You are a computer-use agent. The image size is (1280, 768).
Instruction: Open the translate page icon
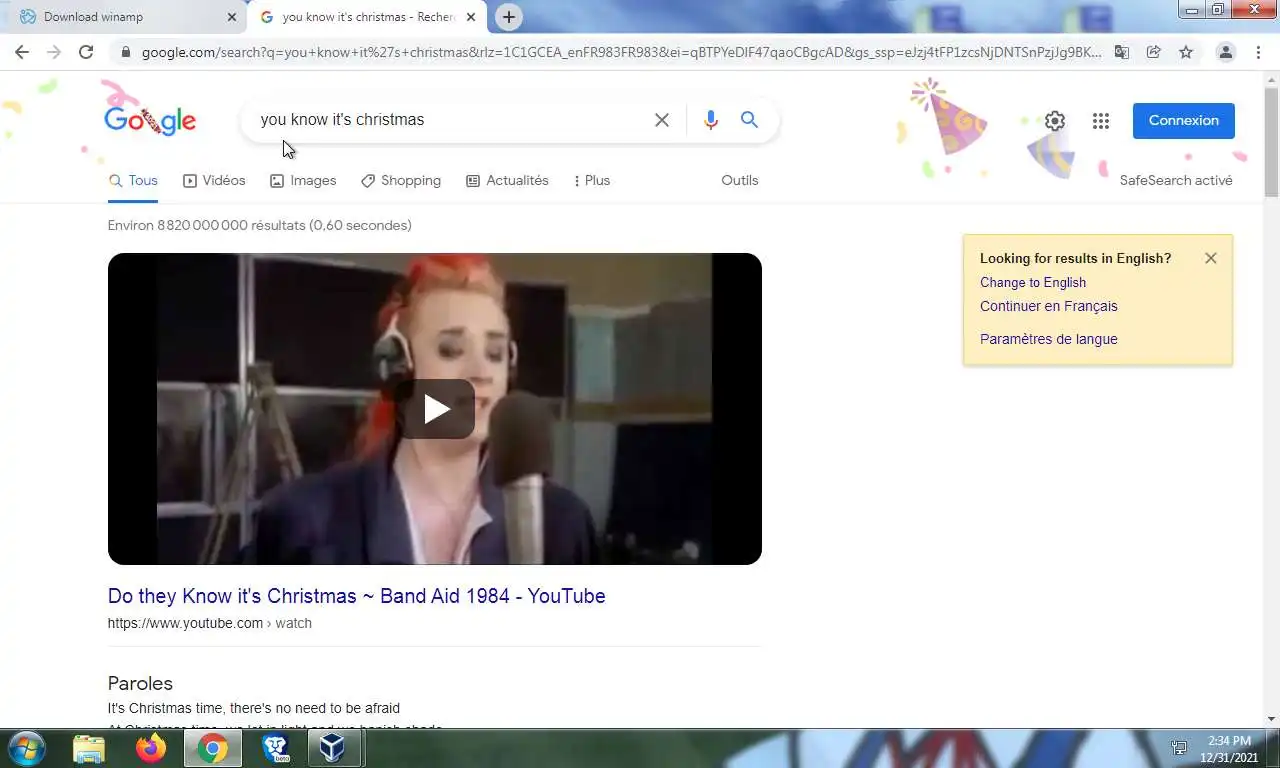pos(1122,52)
